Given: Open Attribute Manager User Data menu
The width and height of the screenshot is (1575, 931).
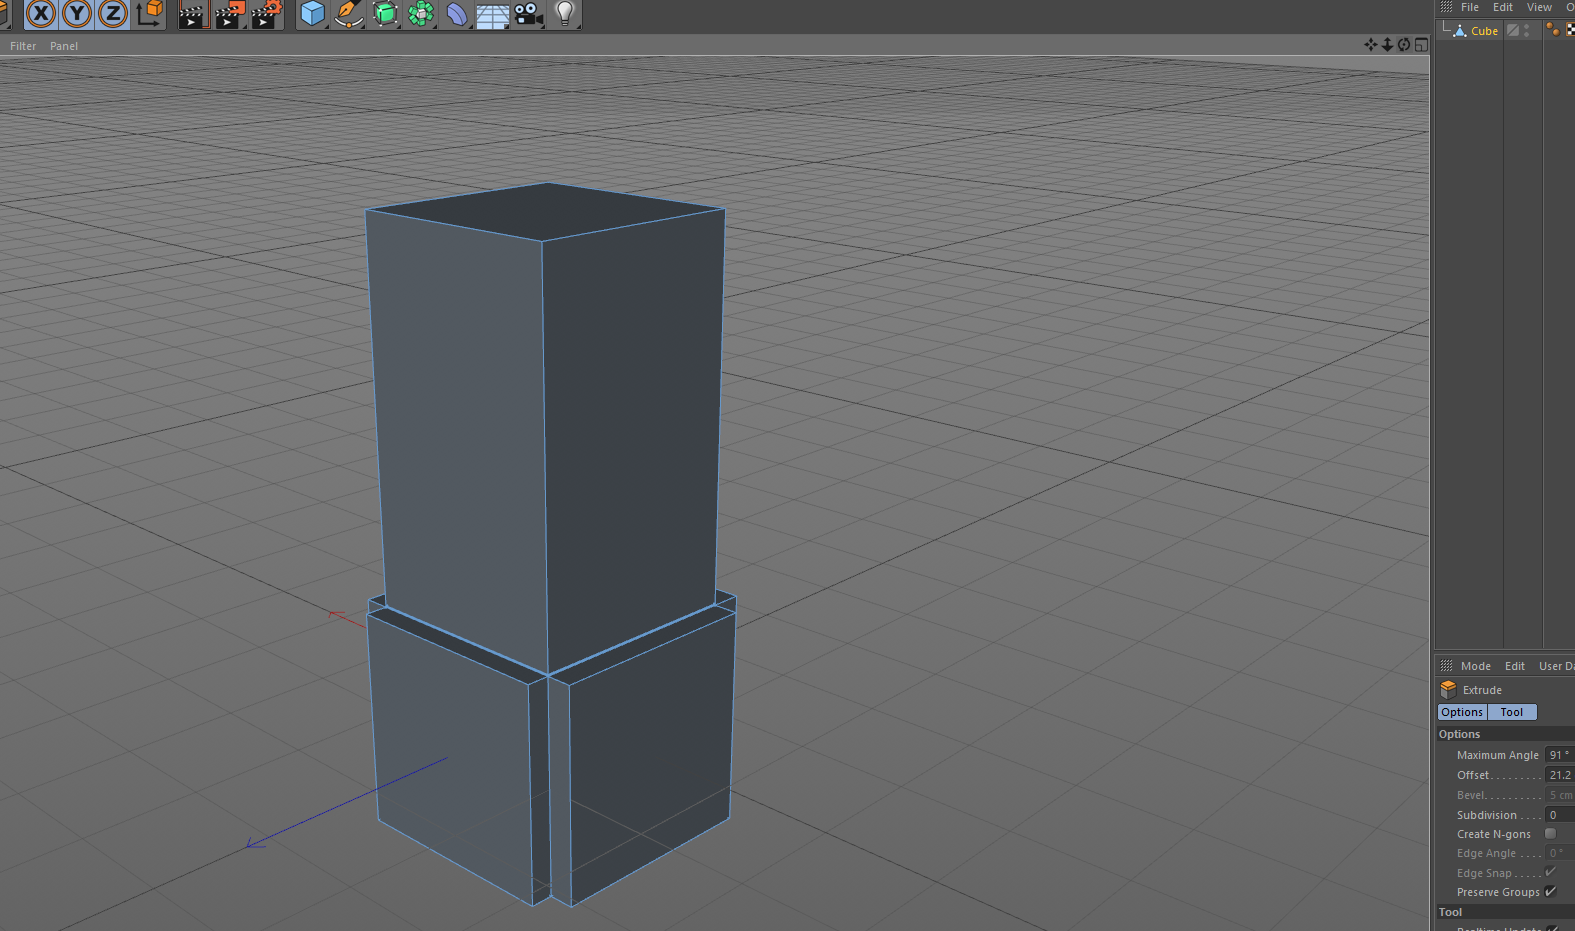Looking at the screenshot, I should (1556, 666).
